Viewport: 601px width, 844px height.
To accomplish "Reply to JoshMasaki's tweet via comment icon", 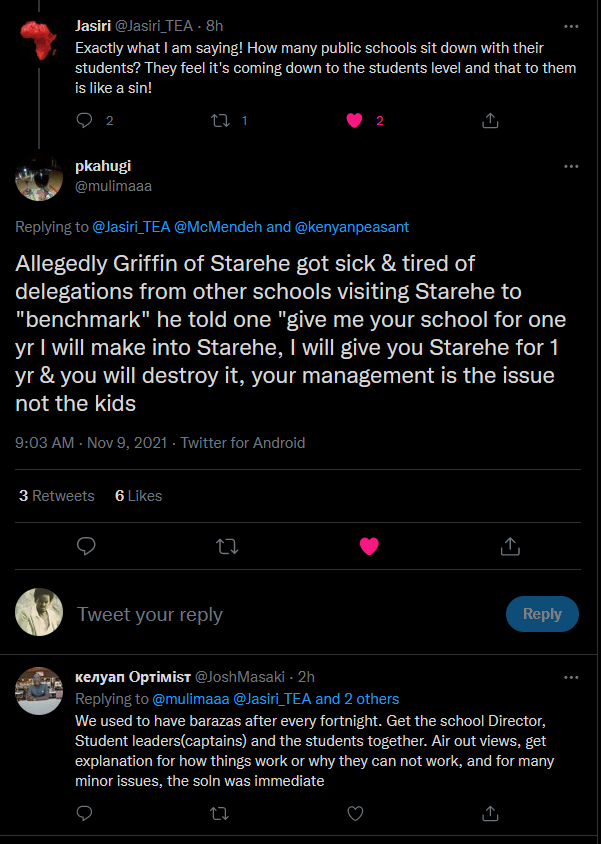I will point(86,814).
